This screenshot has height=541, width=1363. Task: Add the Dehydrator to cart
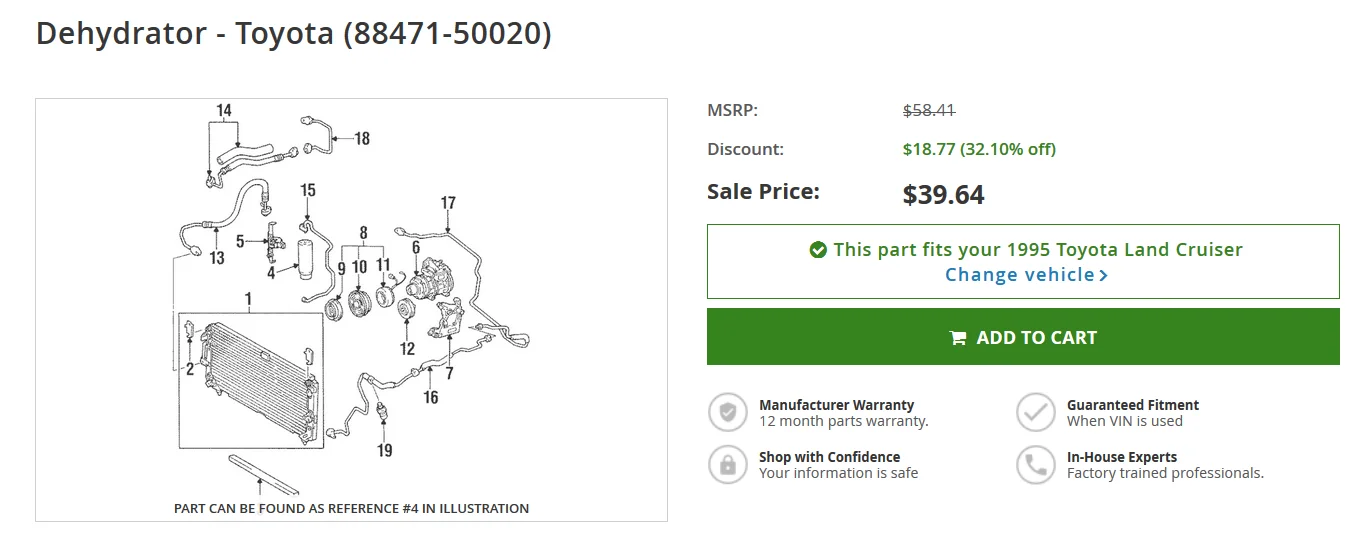[1023, 337]
